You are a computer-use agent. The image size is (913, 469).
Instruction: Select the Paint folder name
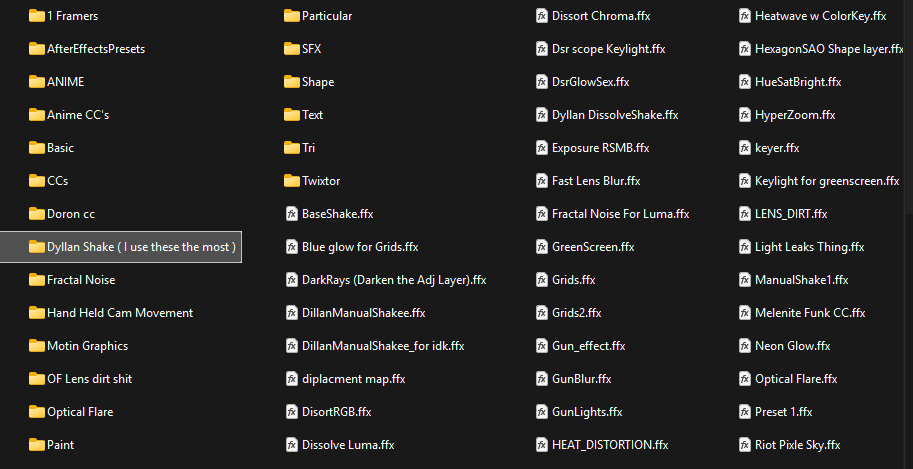[61, 445]
